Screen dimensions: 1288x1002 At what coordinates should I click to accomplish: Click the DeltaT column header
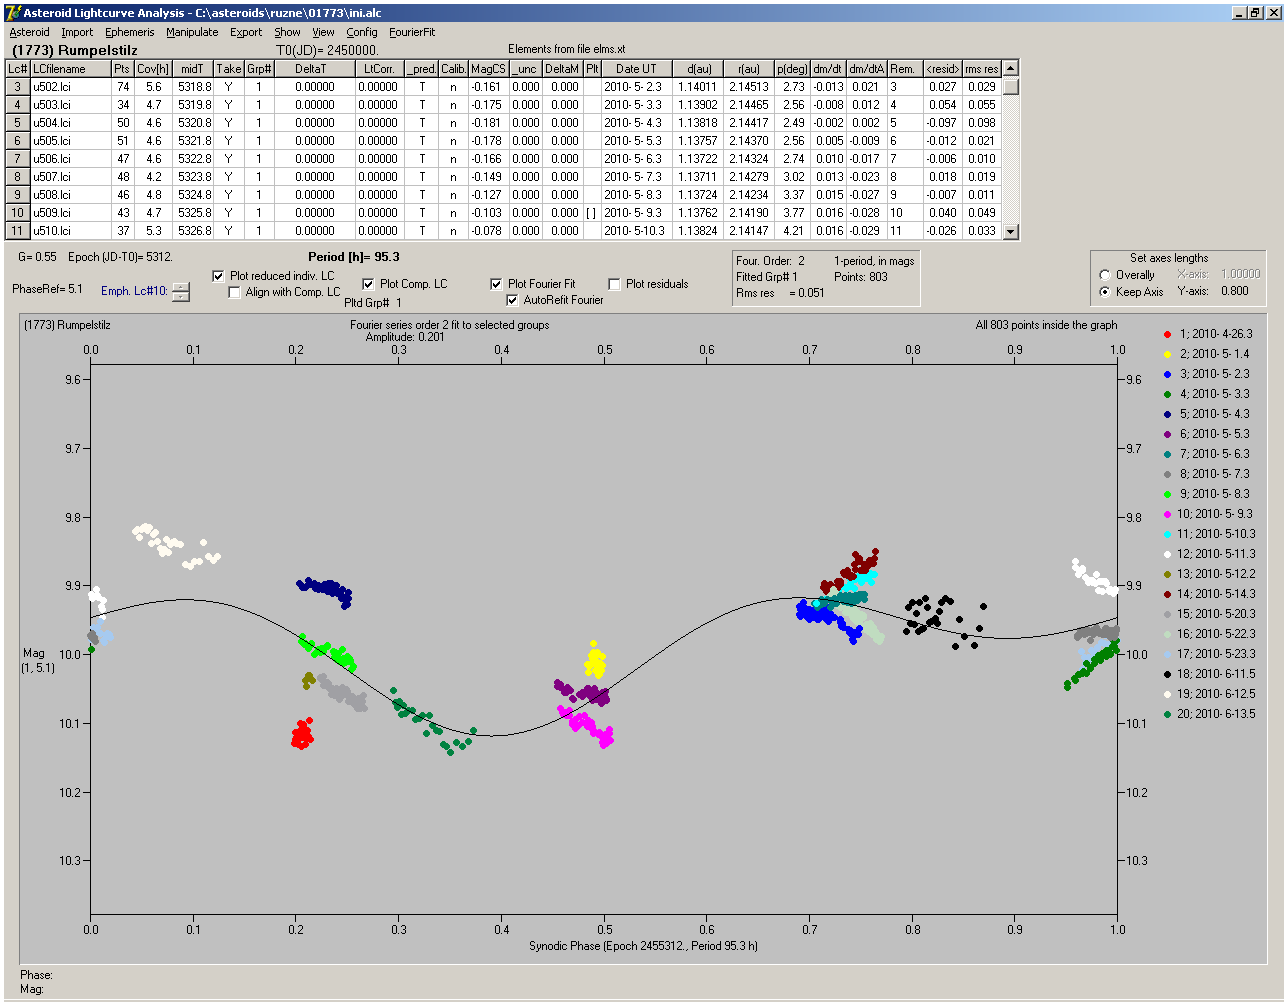(315, 69)
